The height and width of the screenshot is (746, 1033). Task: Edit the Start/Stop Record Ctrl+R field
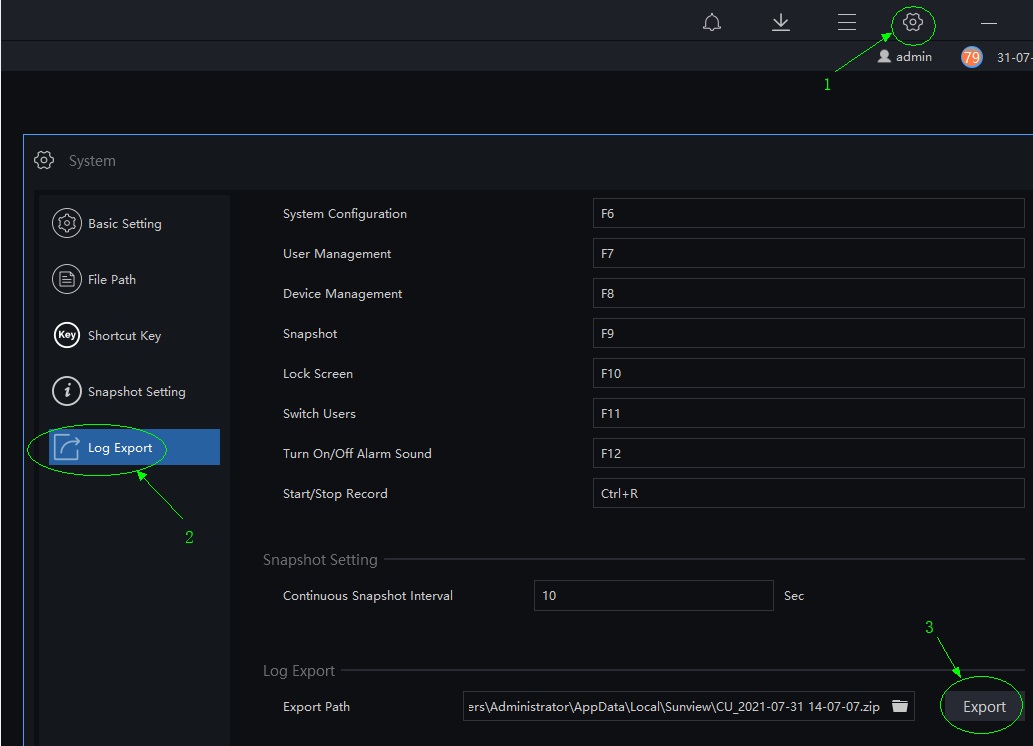pyautogui.click(x=808, y=494)
